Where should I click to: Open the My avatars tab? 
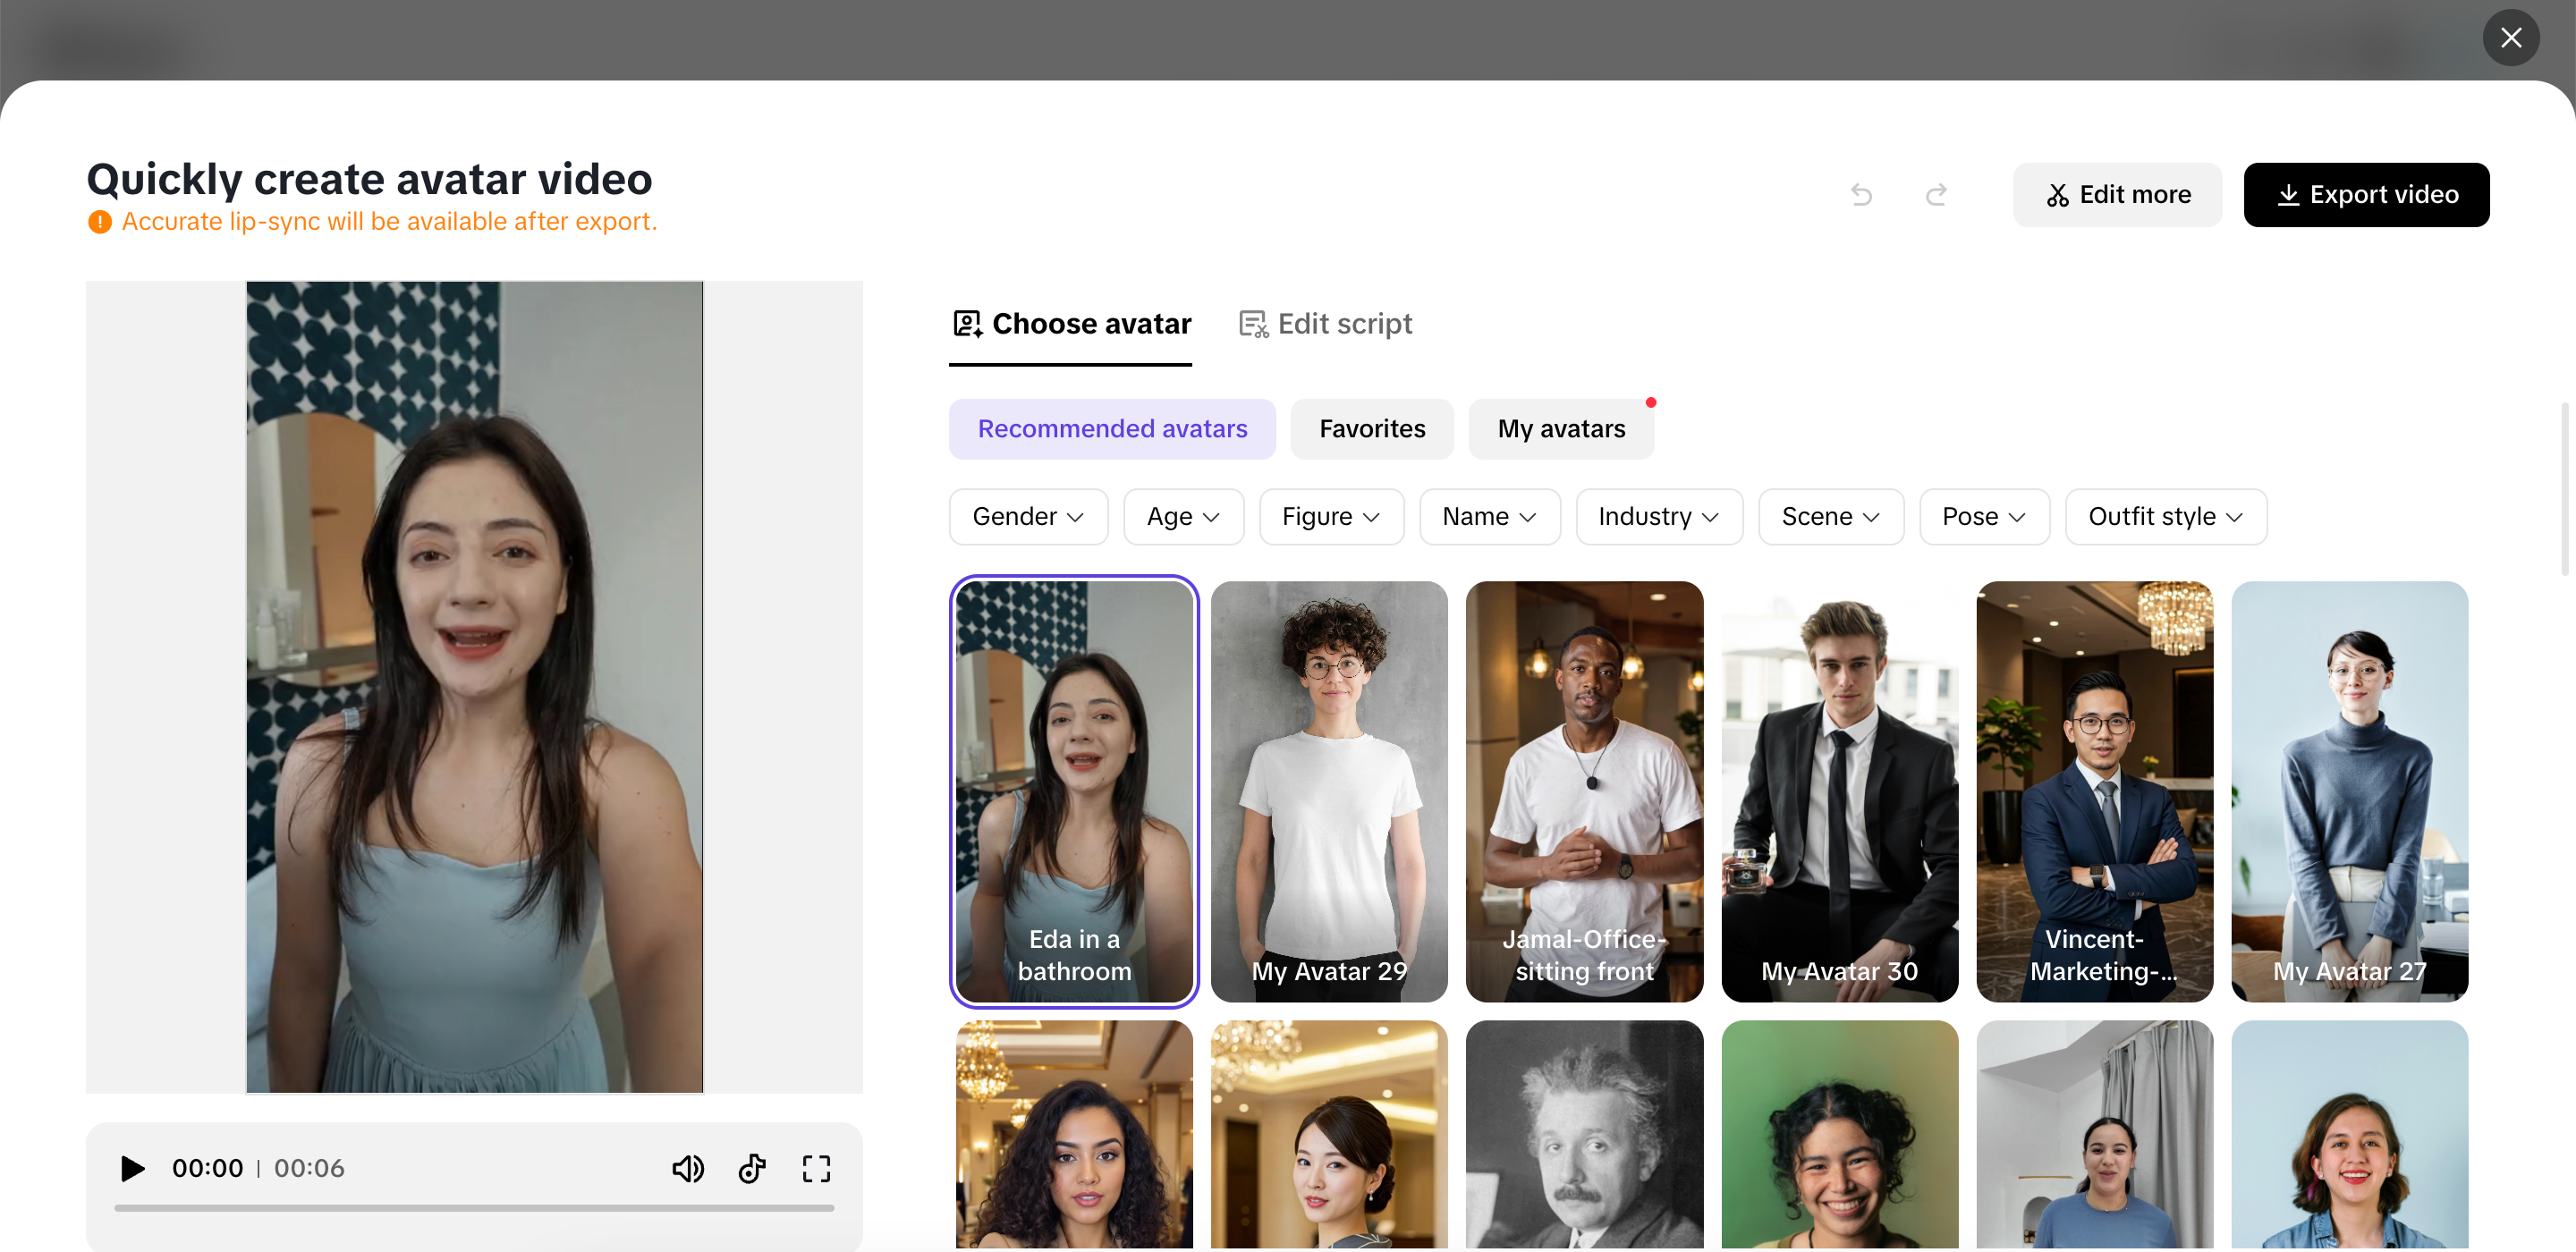(1560, 429)
